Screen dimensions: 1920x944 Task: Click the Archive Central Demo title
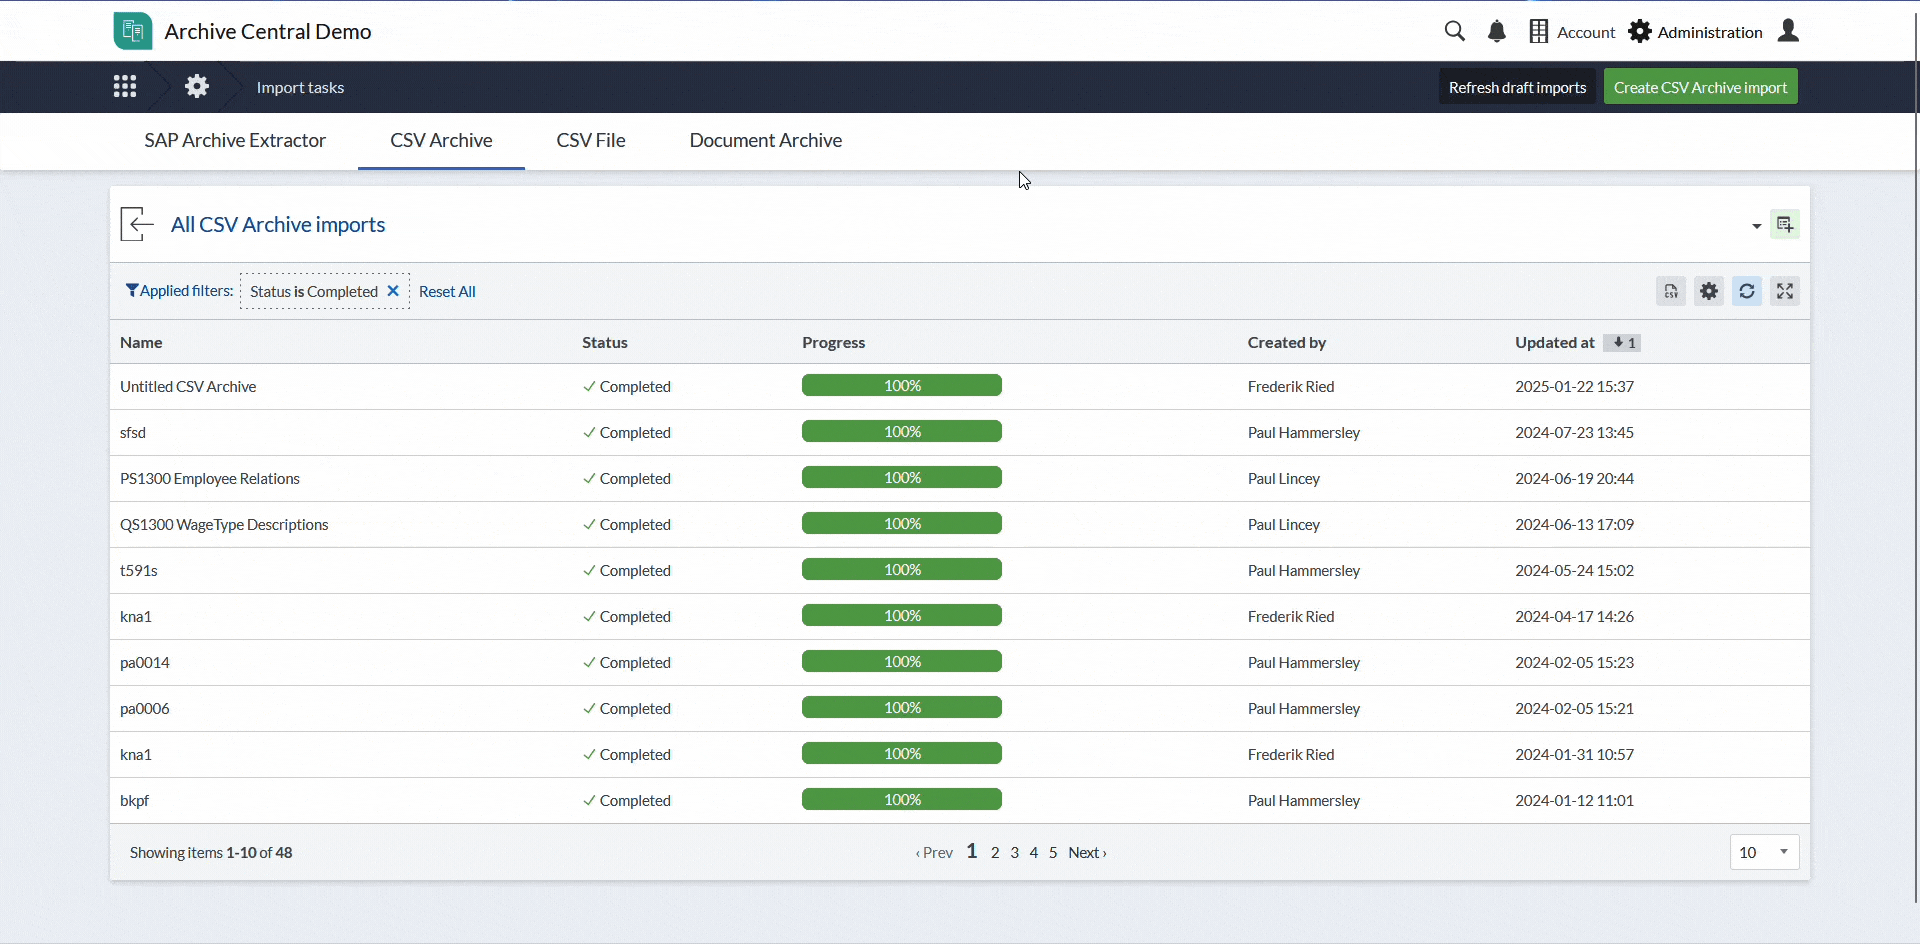coord(268,32)
